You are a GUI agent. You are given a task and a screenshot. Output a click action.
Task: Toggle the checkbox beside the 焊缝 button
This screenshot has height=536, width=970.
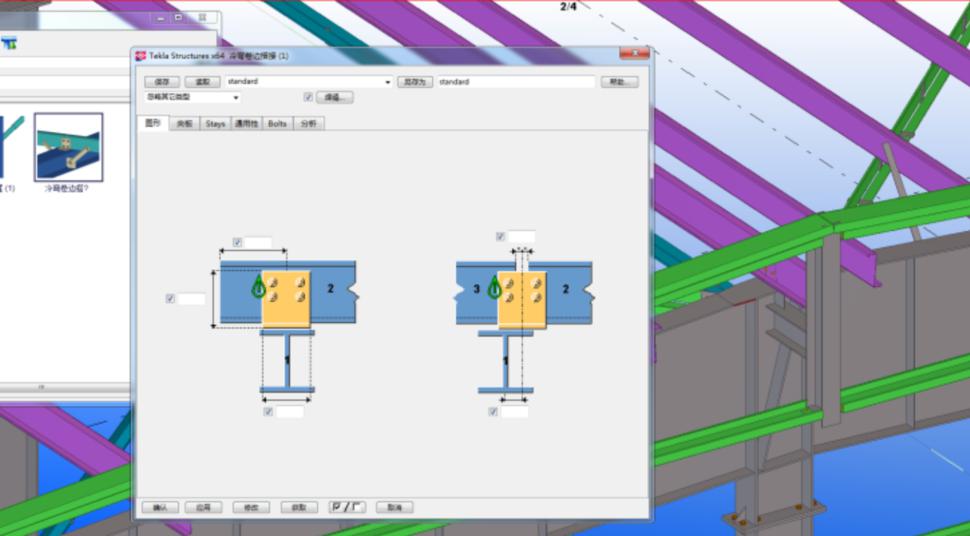(x=308, y=97)
